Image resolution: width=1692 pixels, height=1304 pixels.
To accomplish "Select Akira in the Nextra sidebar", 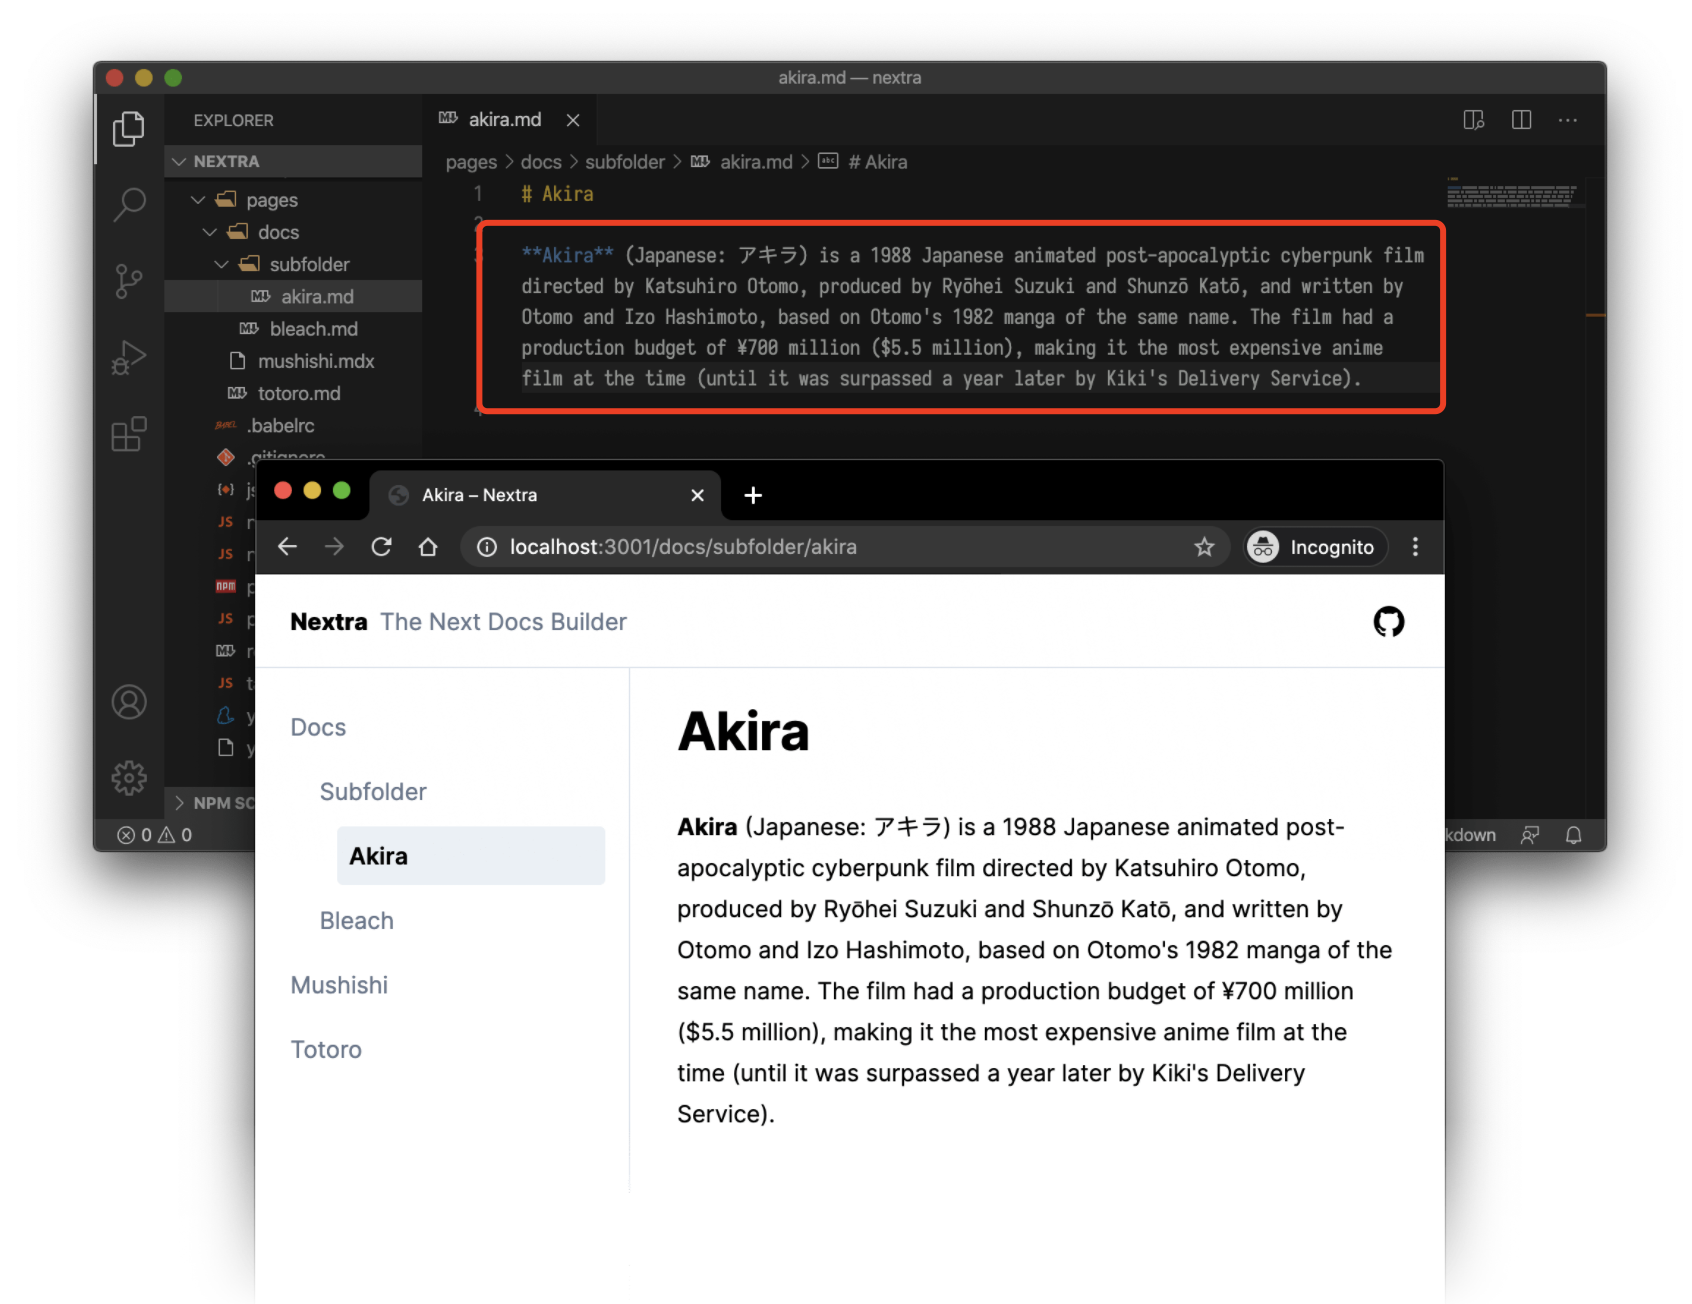I will click(471, 856).
